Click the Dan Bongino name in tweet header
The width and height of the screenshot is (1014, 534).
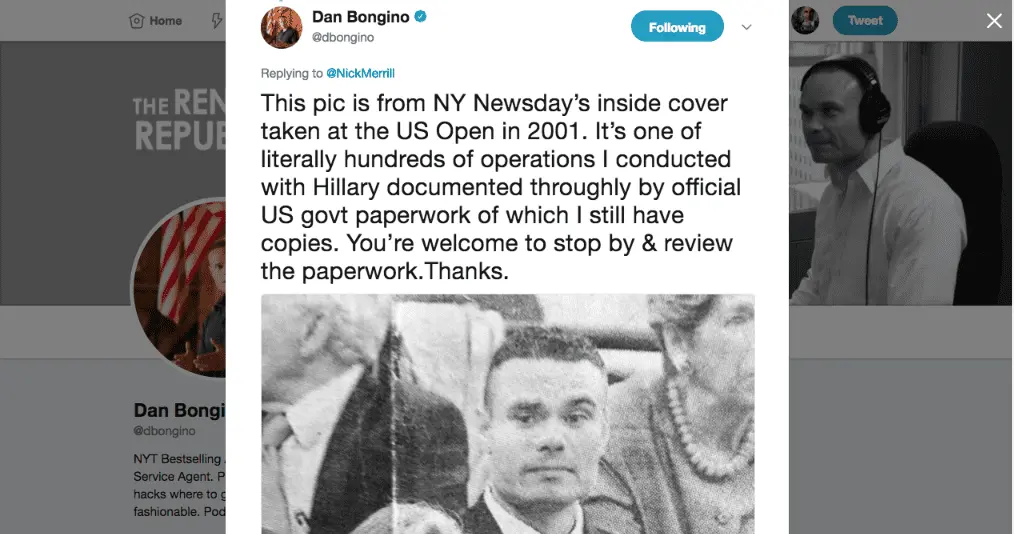[360, 17]
